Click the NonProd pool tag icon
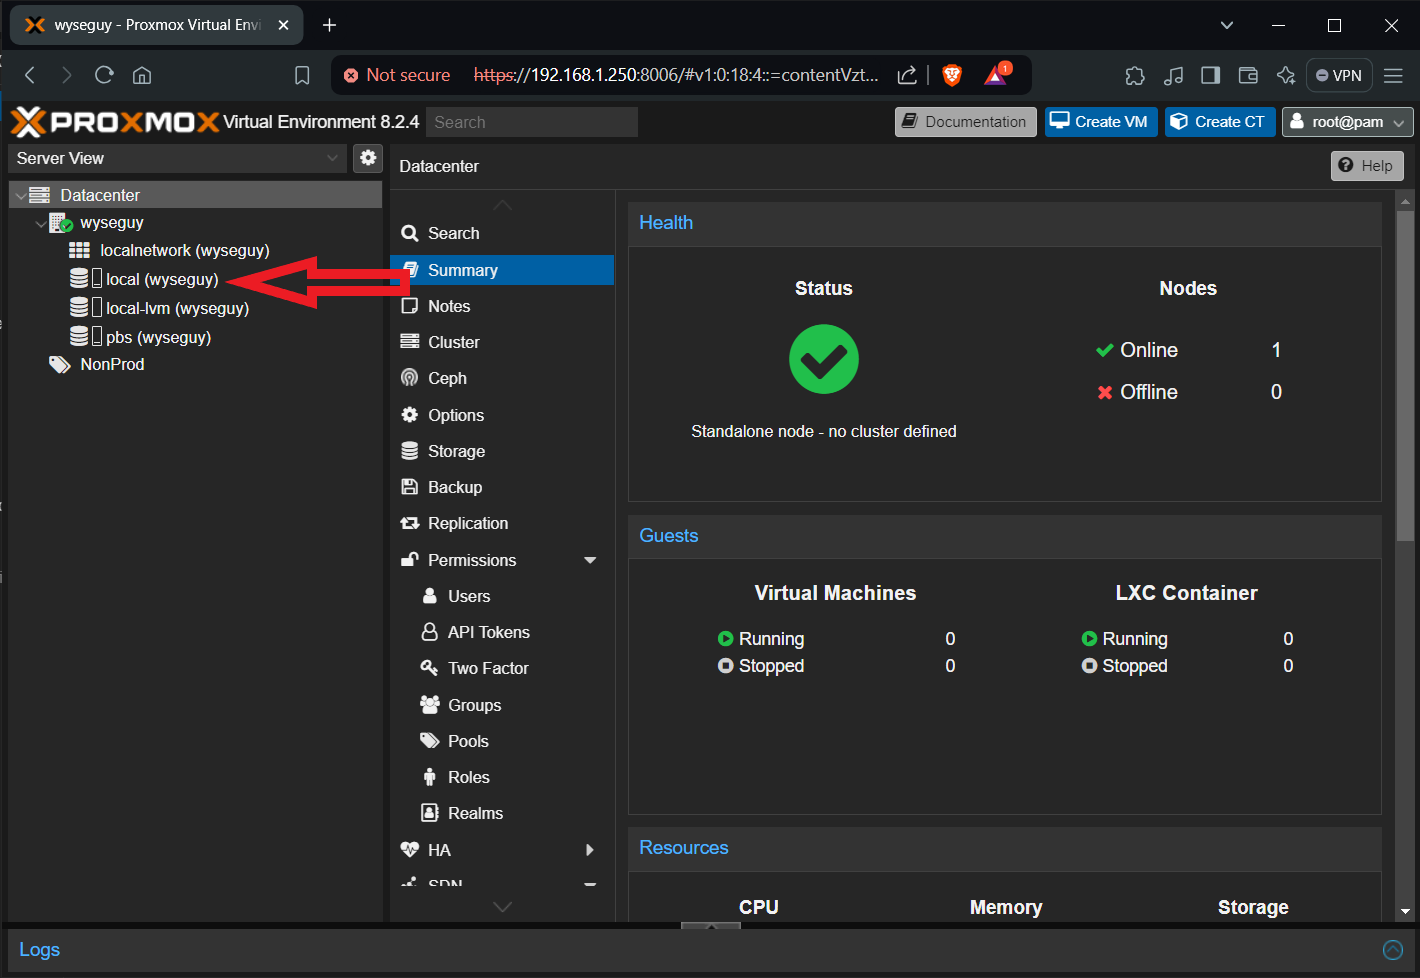1420x978 pixels. (60, 364)
